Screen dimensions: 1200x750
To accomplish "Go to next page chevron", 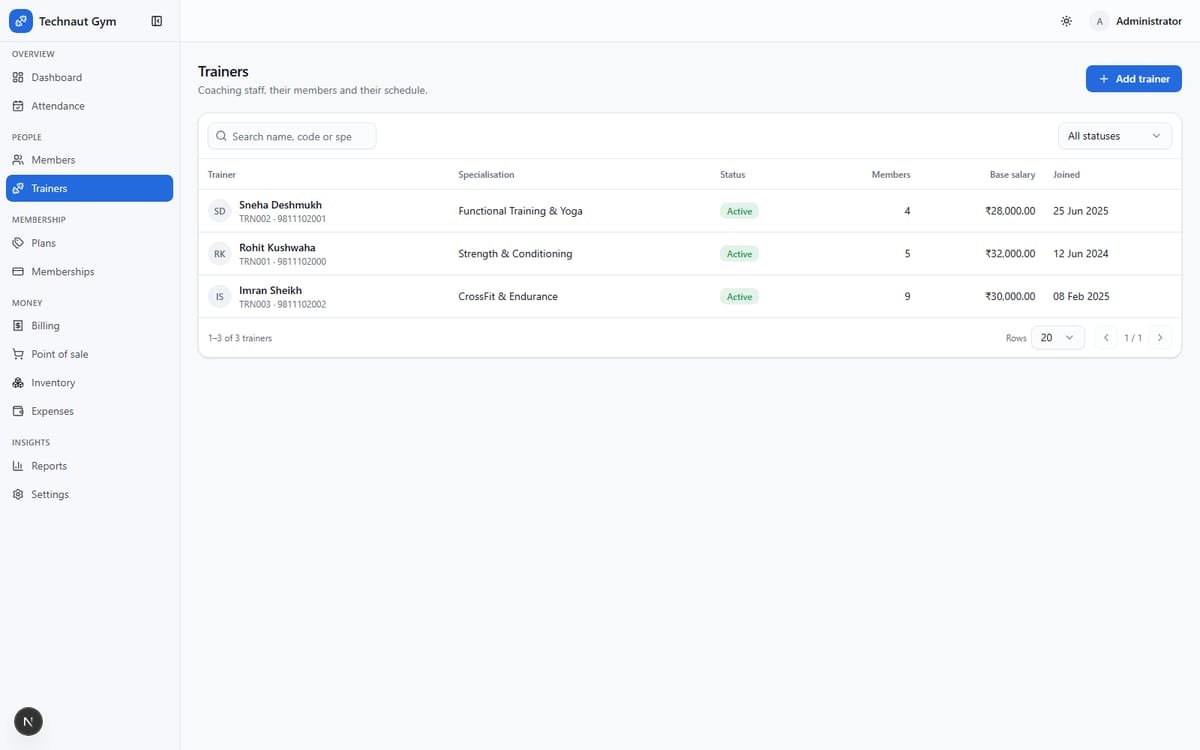I will (1160, 338).
